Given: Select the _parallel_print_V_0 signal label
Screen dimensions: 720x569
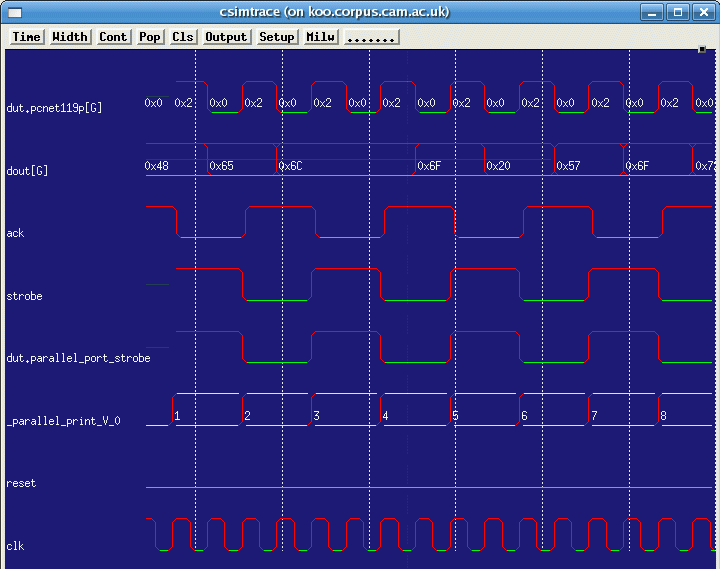Looking at the screenshot, I should point(63,421).
